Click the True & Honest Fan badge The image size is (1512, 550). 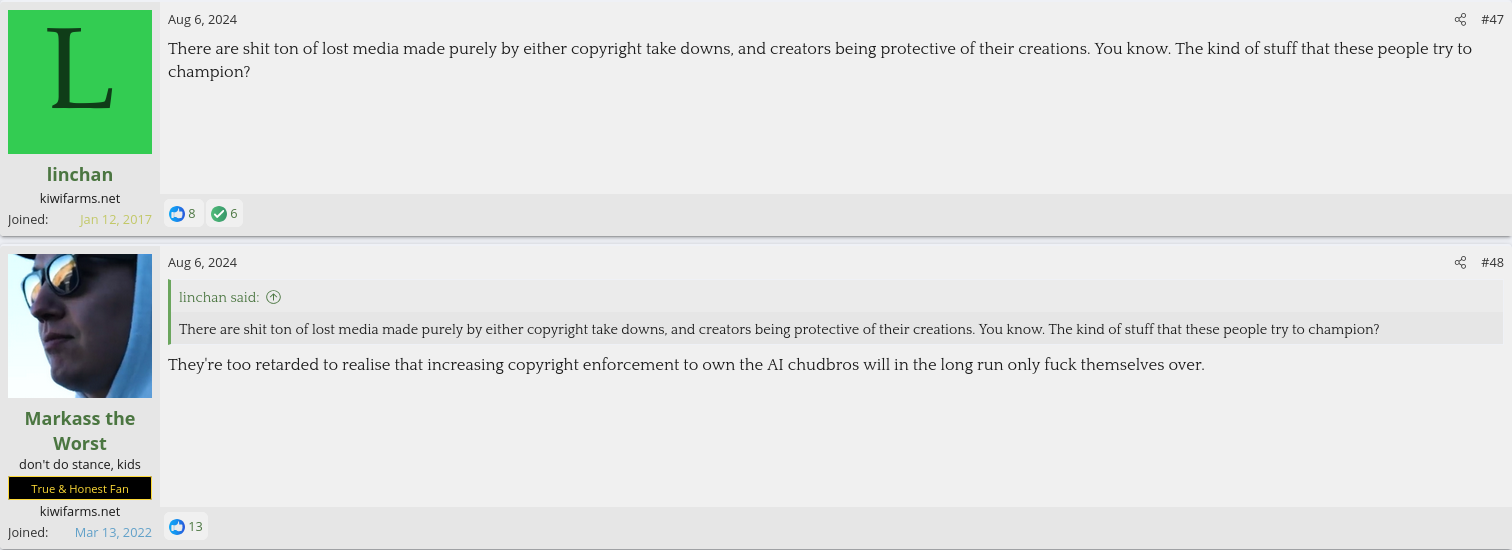(80, 489)
